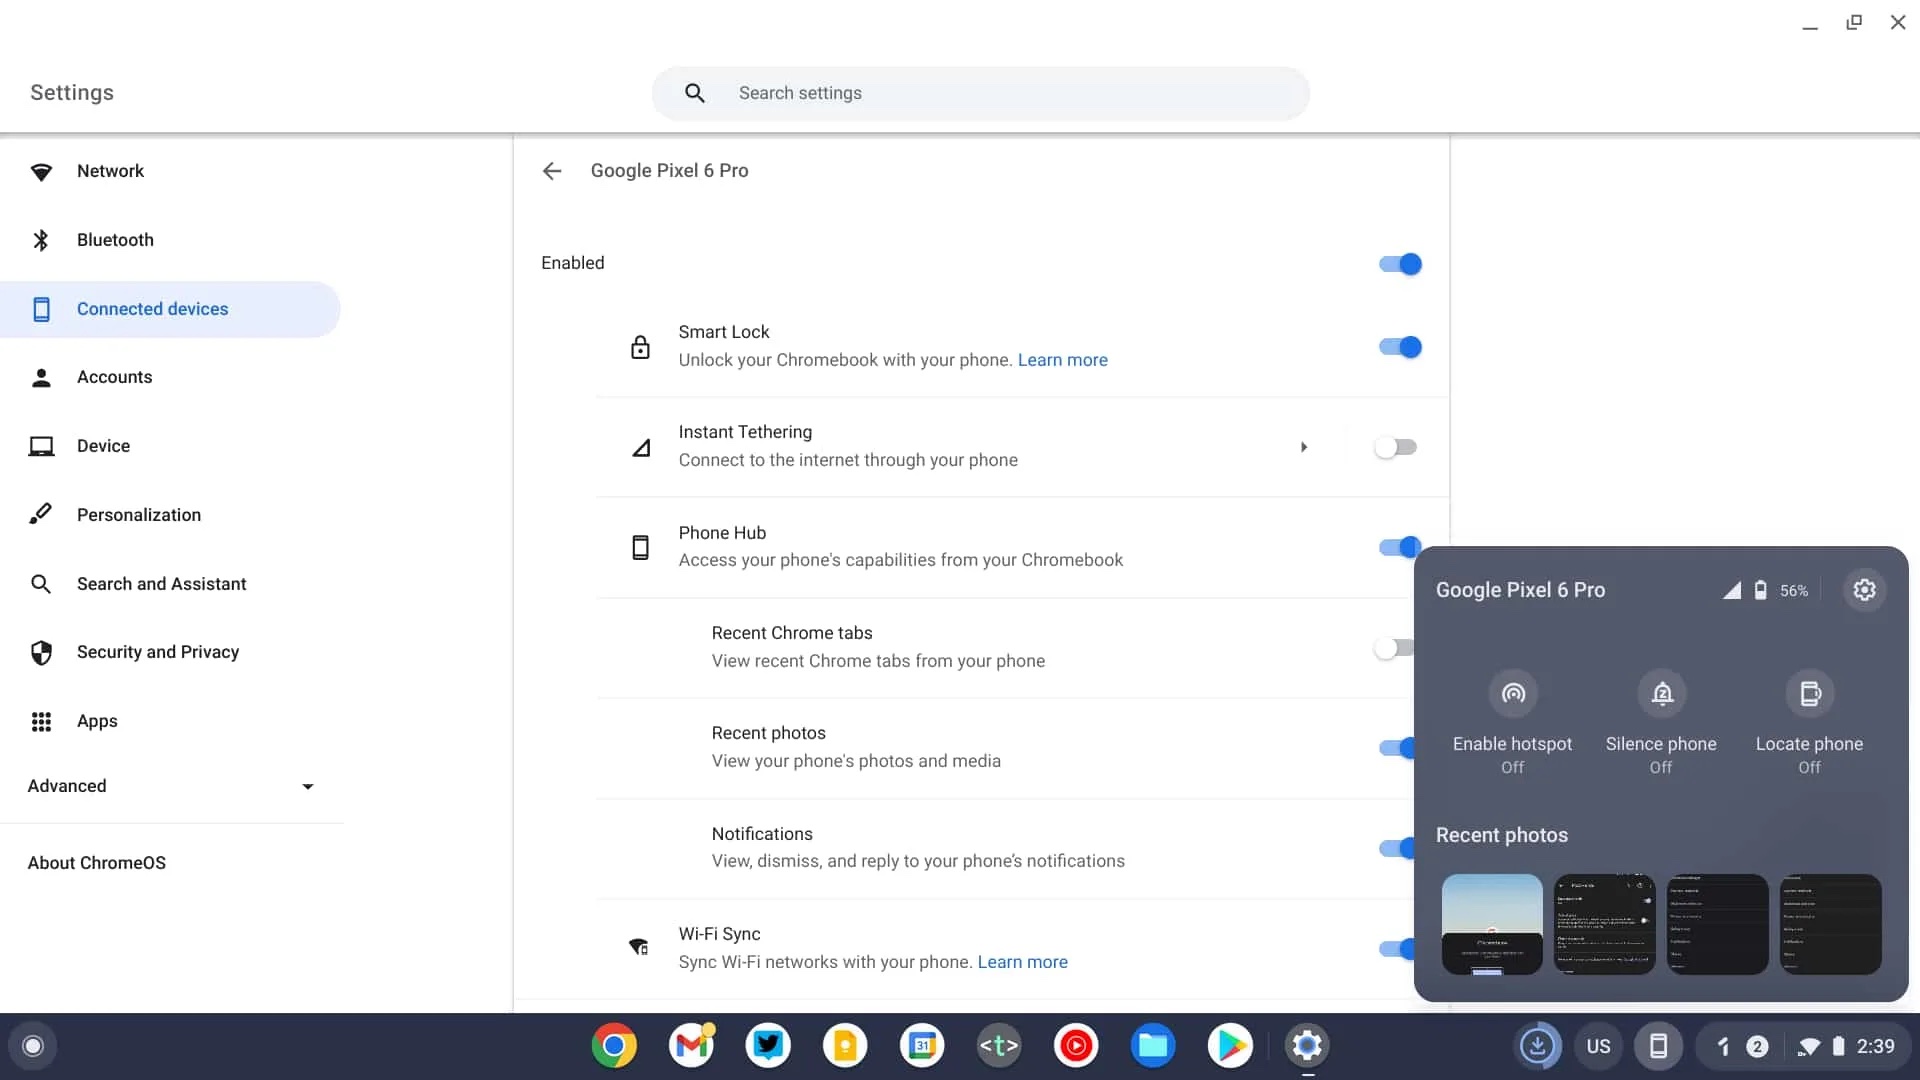Viewport: 1920px width, 1080px height.
Task: Click the Enable hotspot icon in Phone Hub
Action: (x=1512, y=693)
